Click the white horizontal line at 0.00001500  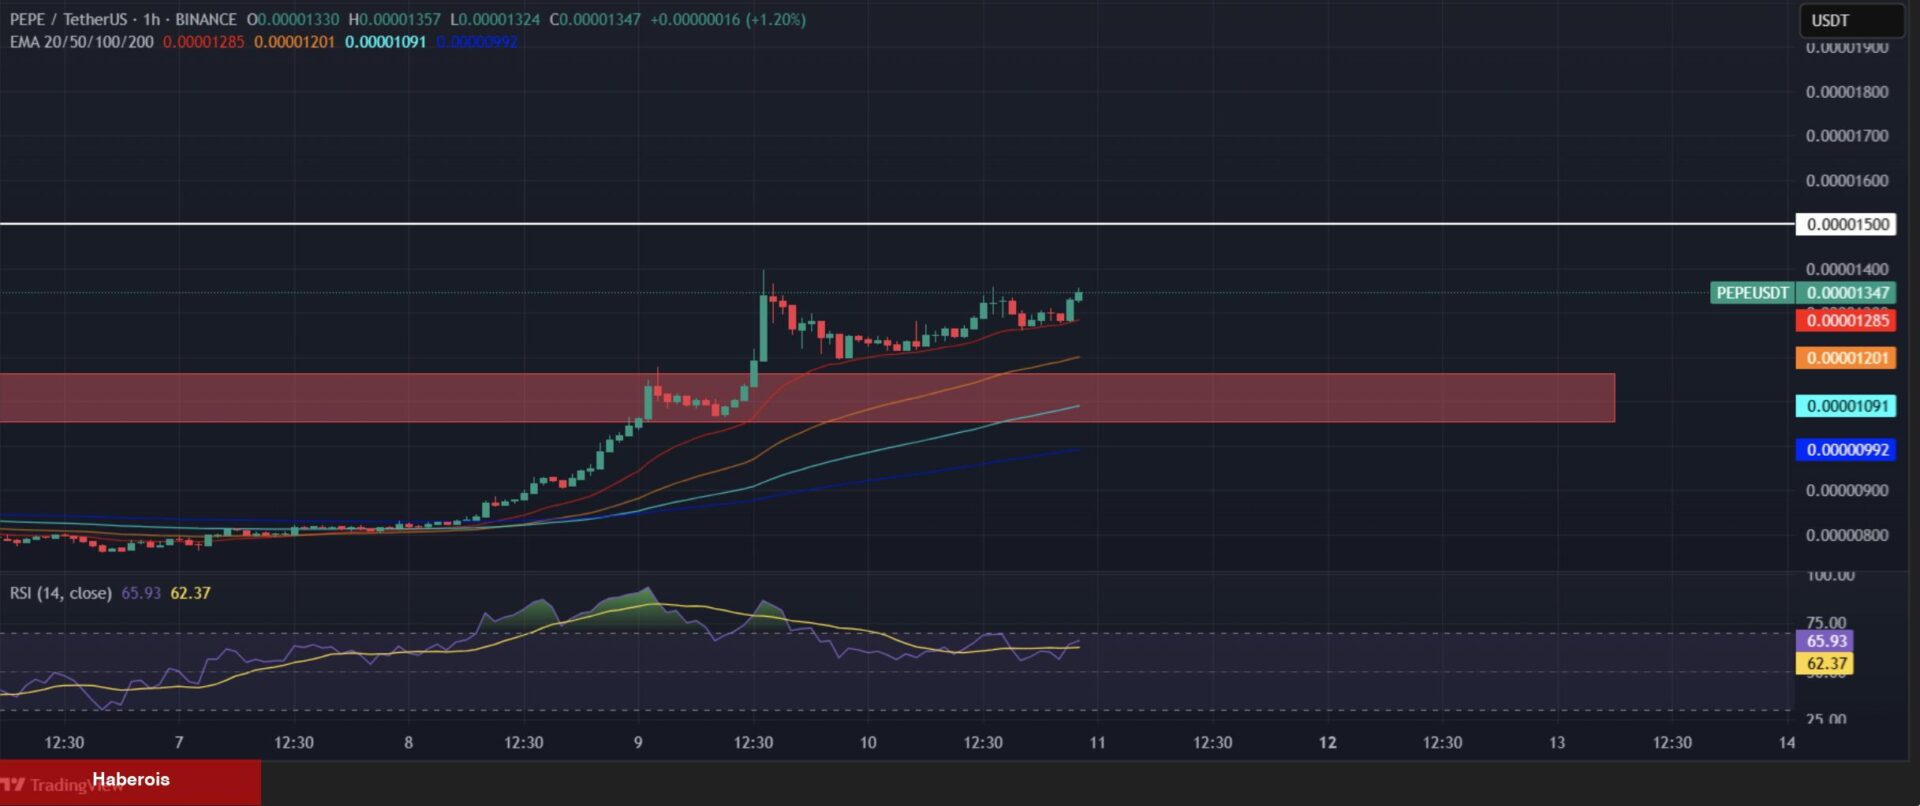coord(897,223)
